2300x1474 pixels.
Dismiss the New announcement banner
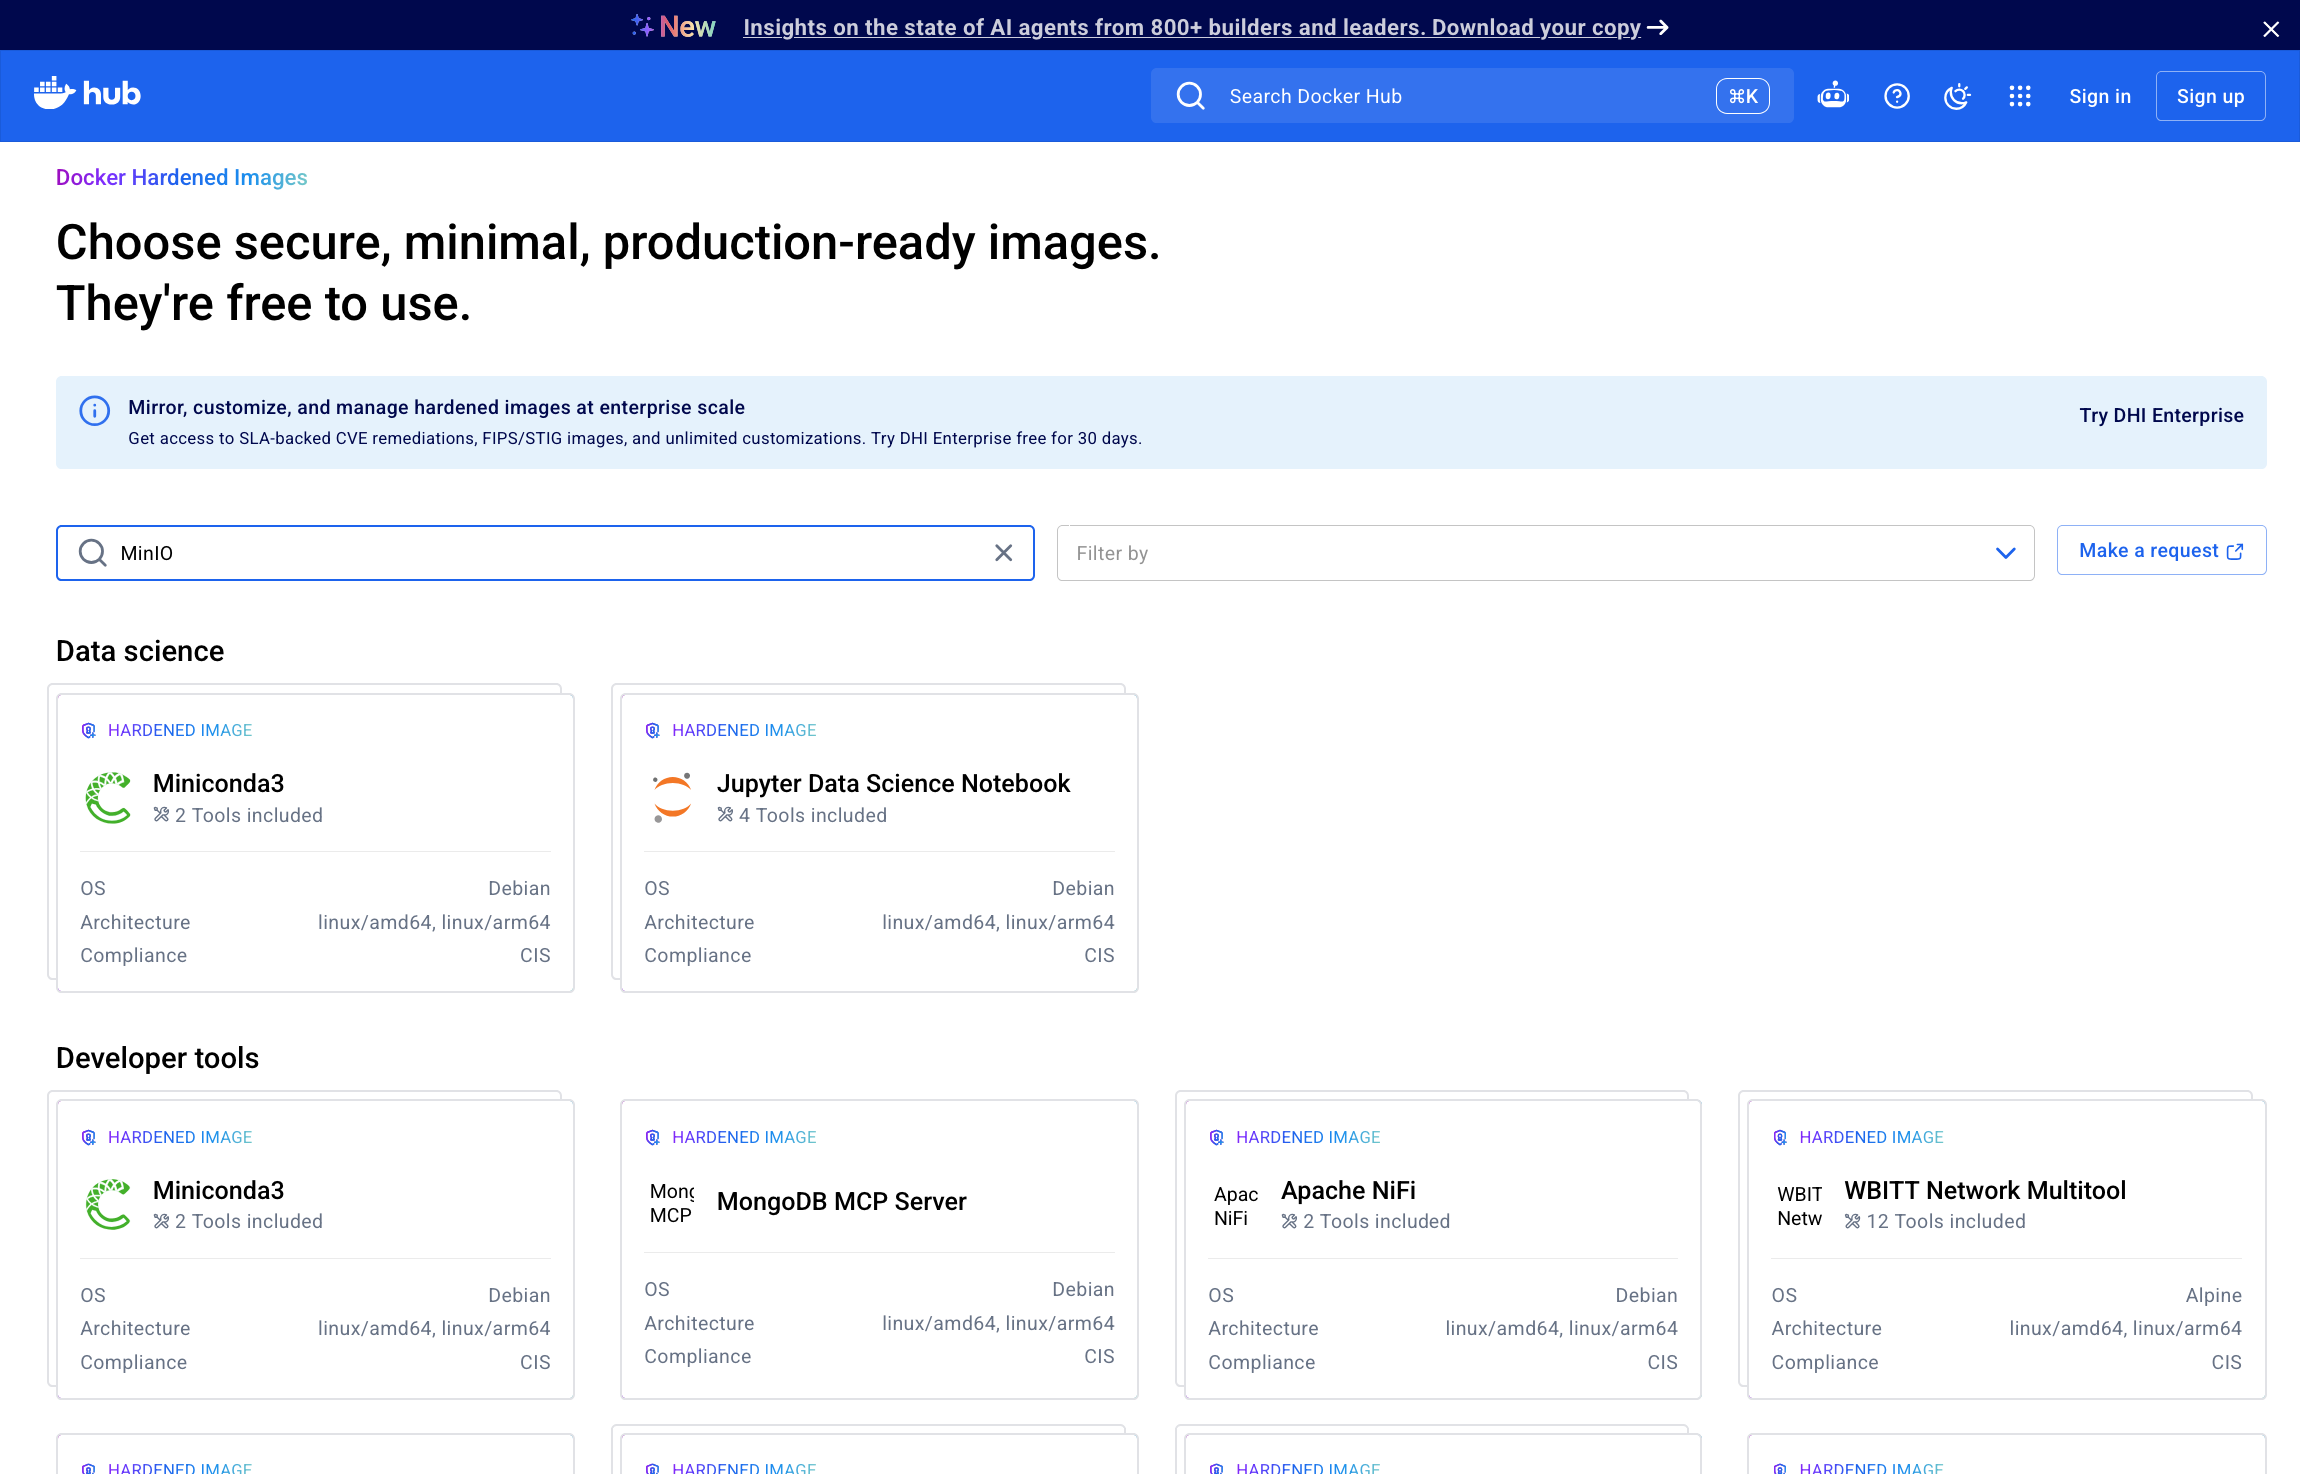pyautogui.click(x=2271, y=29)
